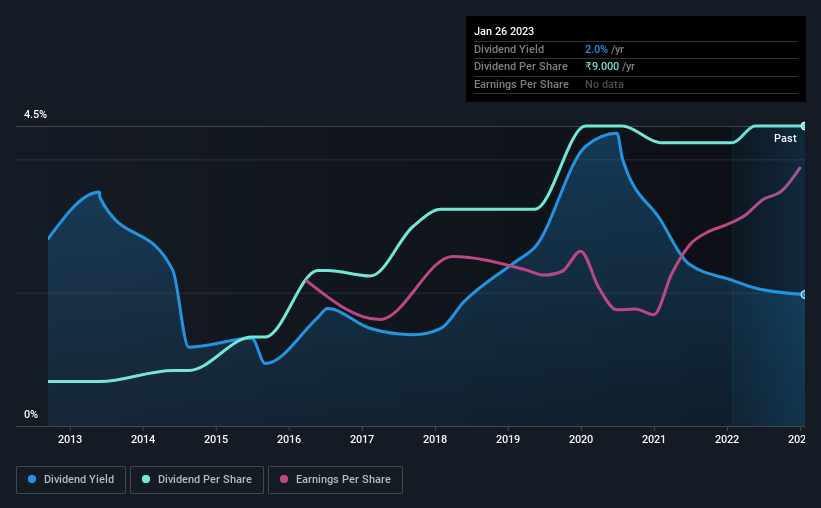The height and width of the screenshot is (508, 821).
Task: Click the pink Earnings Per Share legend dot
Action: tap(284, 479)
